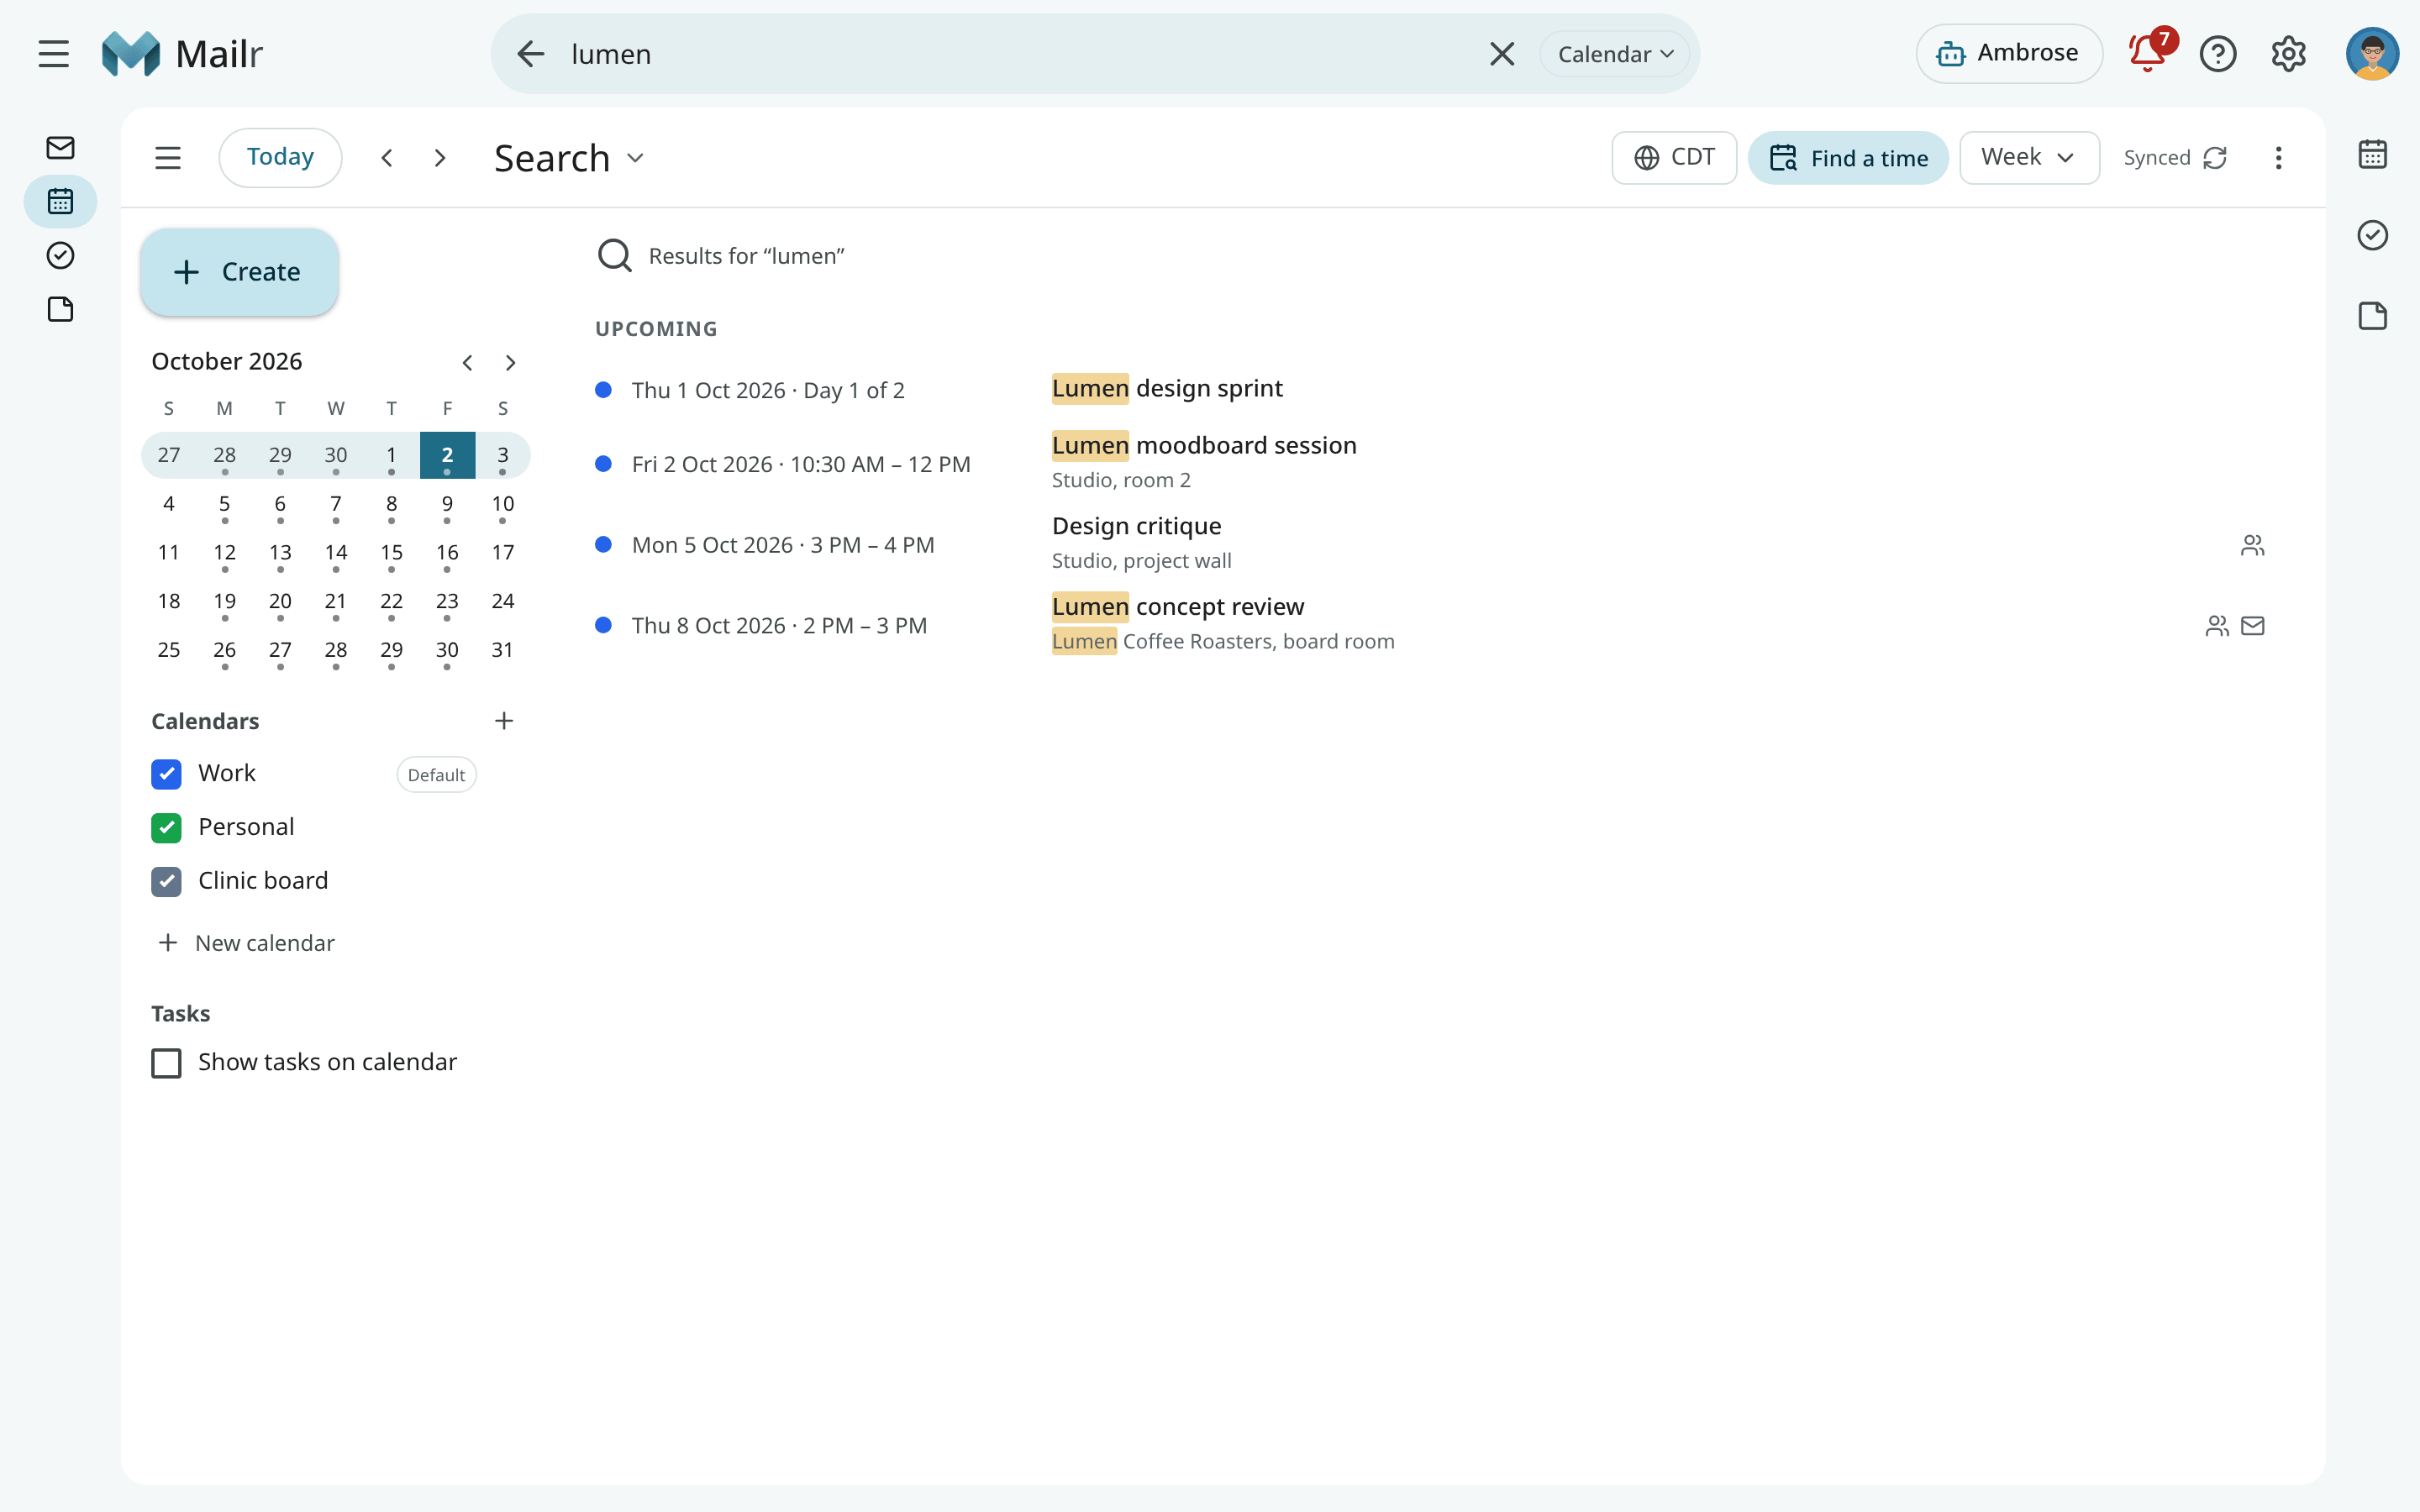This screenshot has width=2420, height=1512.
Task: Open the right panel calendar icon
Action: click(x=2372, y=155)
